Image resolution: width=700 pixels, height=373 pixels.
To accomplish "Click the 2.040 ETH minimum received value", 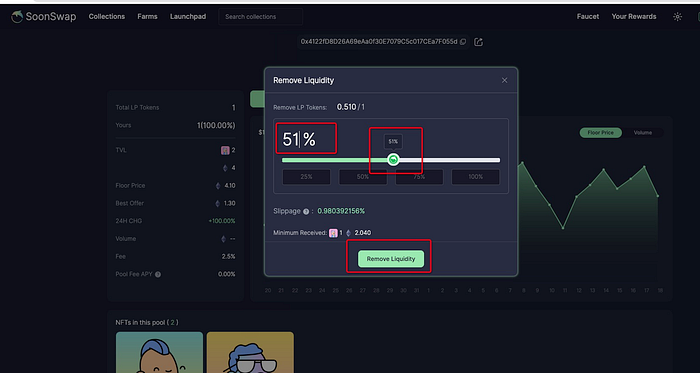I will pos(363,233).
